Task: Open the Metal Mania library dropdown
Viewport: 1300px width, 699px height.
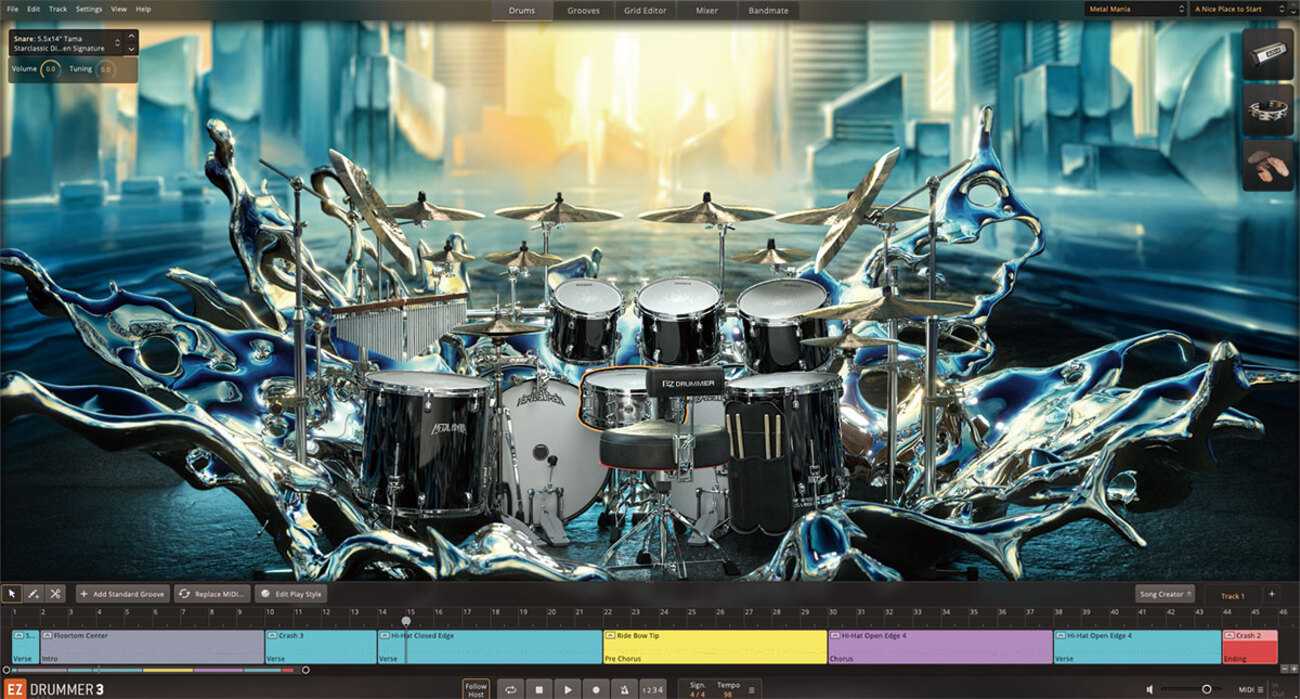Action: pyautogui.click(x=1136, y=9)
